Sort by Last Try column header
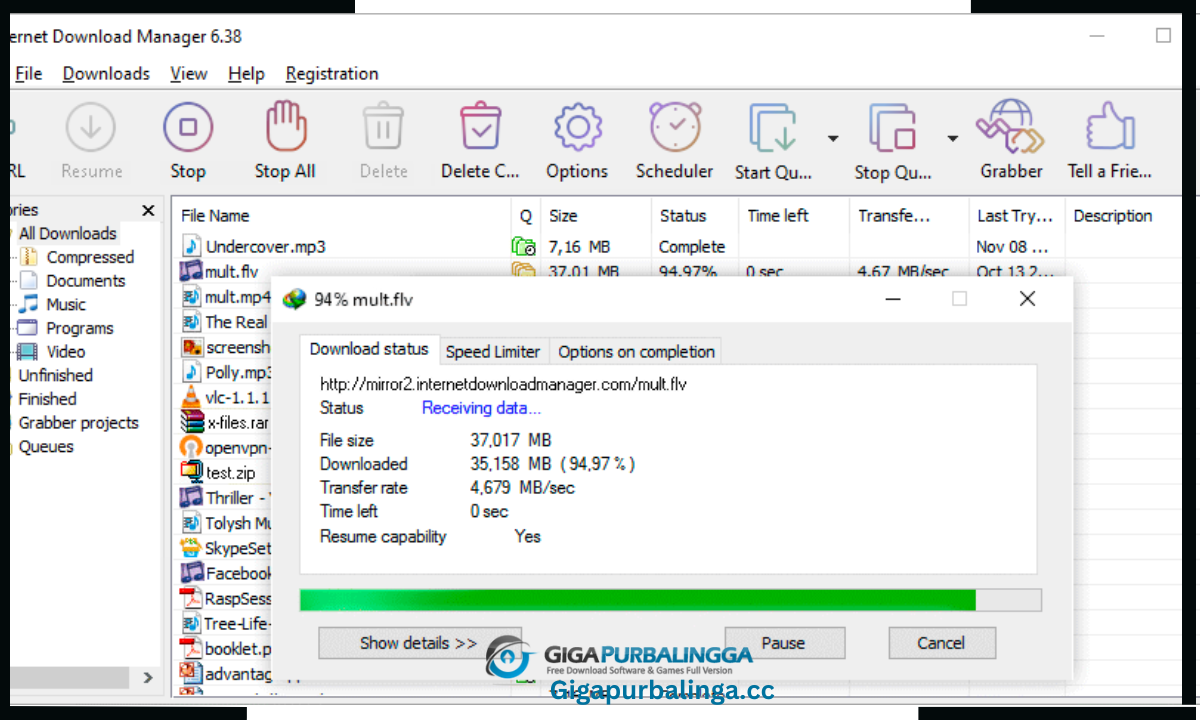The height and width of the screenshot is (720, 1200). point(1017,216)
